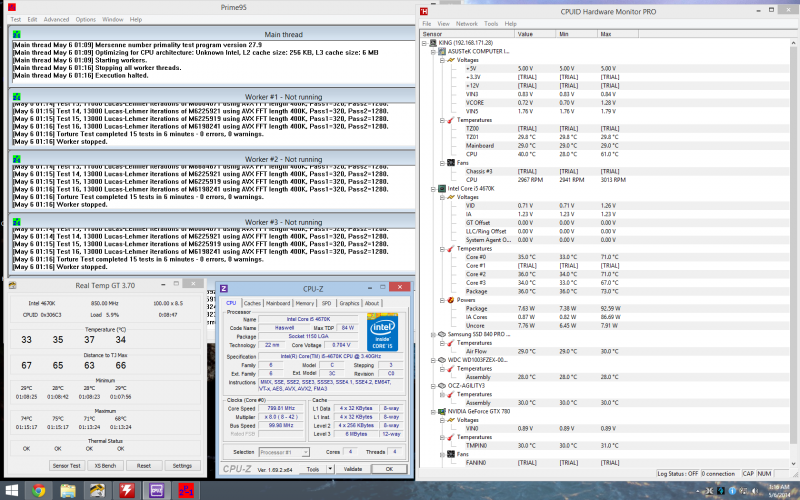Click the red lightning bolt taskbar icon

coord(127,490)
